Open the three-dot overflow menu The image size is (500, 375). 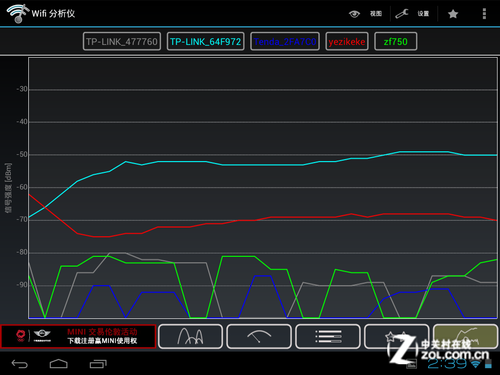(x=484, y=14)
